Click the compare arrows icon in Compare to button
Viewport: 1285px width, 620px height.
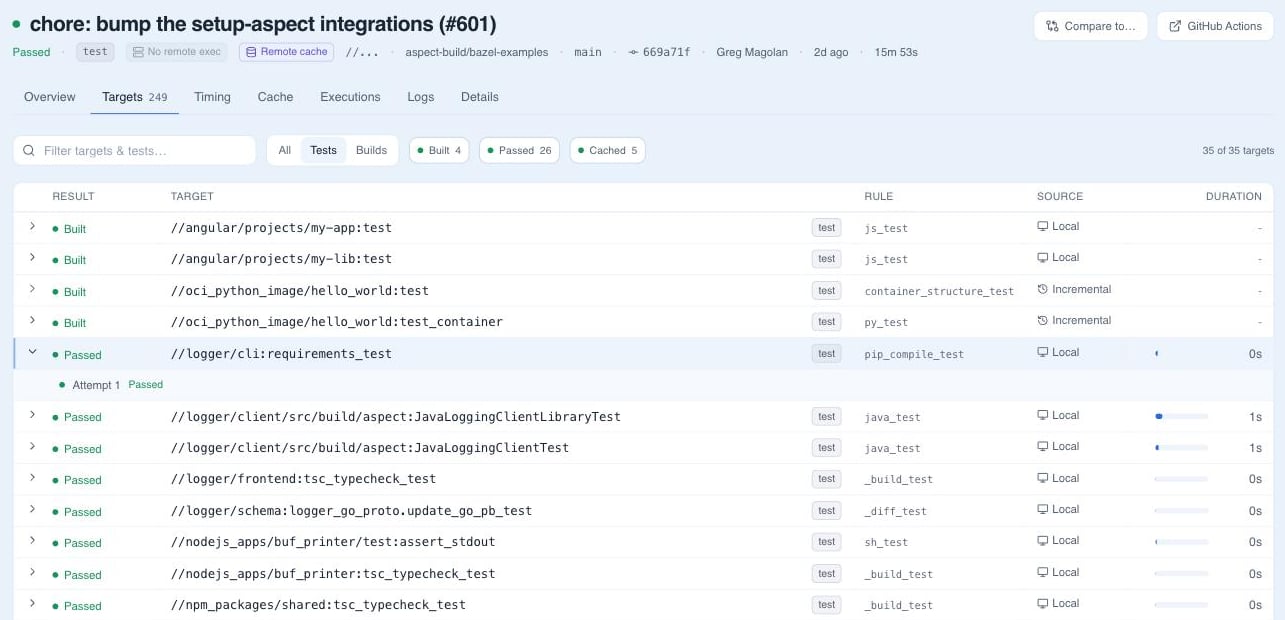coord(1052,26)
